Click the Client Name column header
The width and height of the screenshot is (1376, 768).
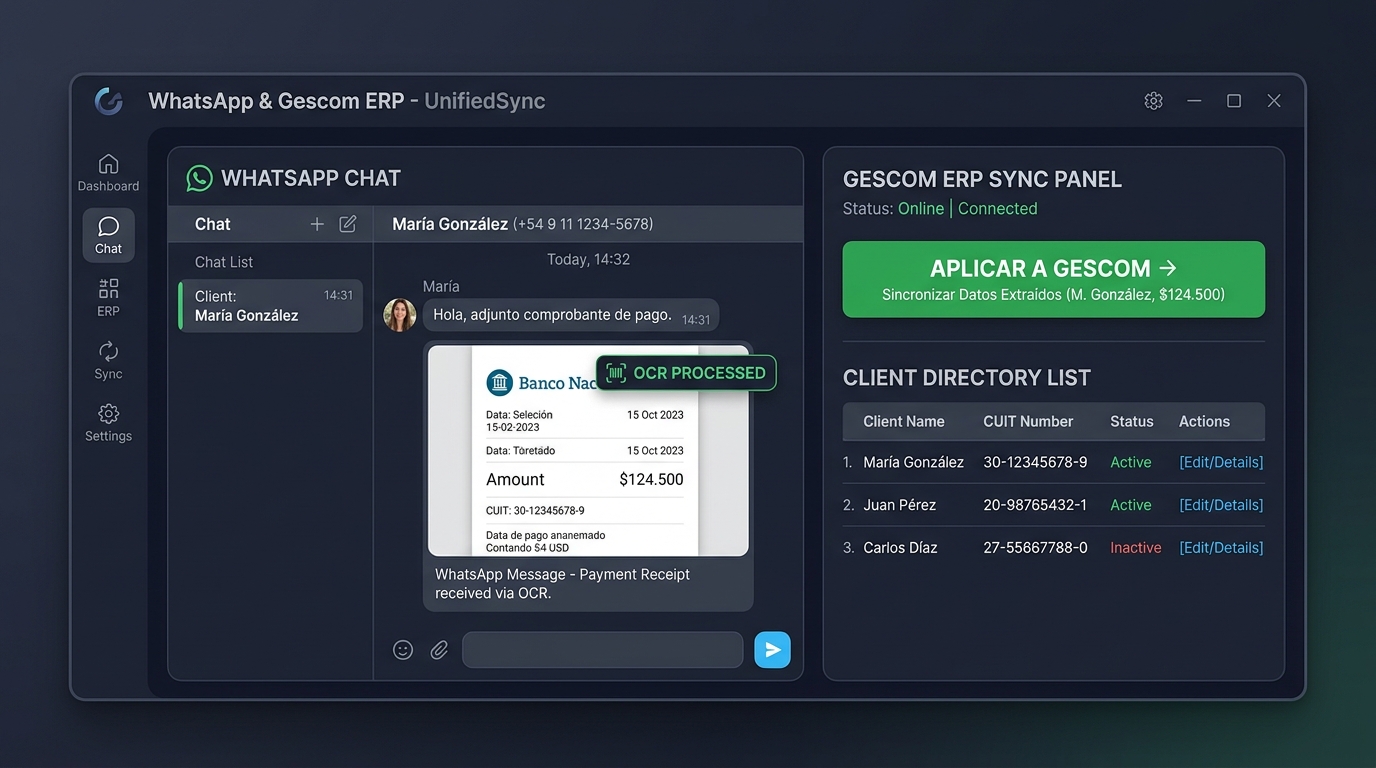904,421
